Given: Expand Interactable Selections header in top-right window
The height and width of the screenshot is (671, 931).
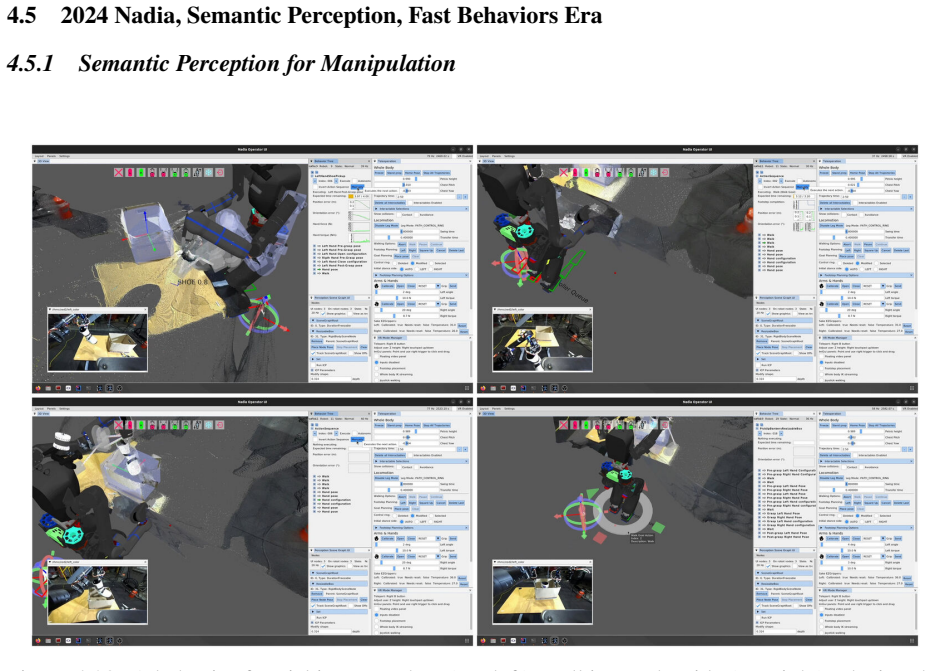Looking at the screenshot, I should click(866, 209).
